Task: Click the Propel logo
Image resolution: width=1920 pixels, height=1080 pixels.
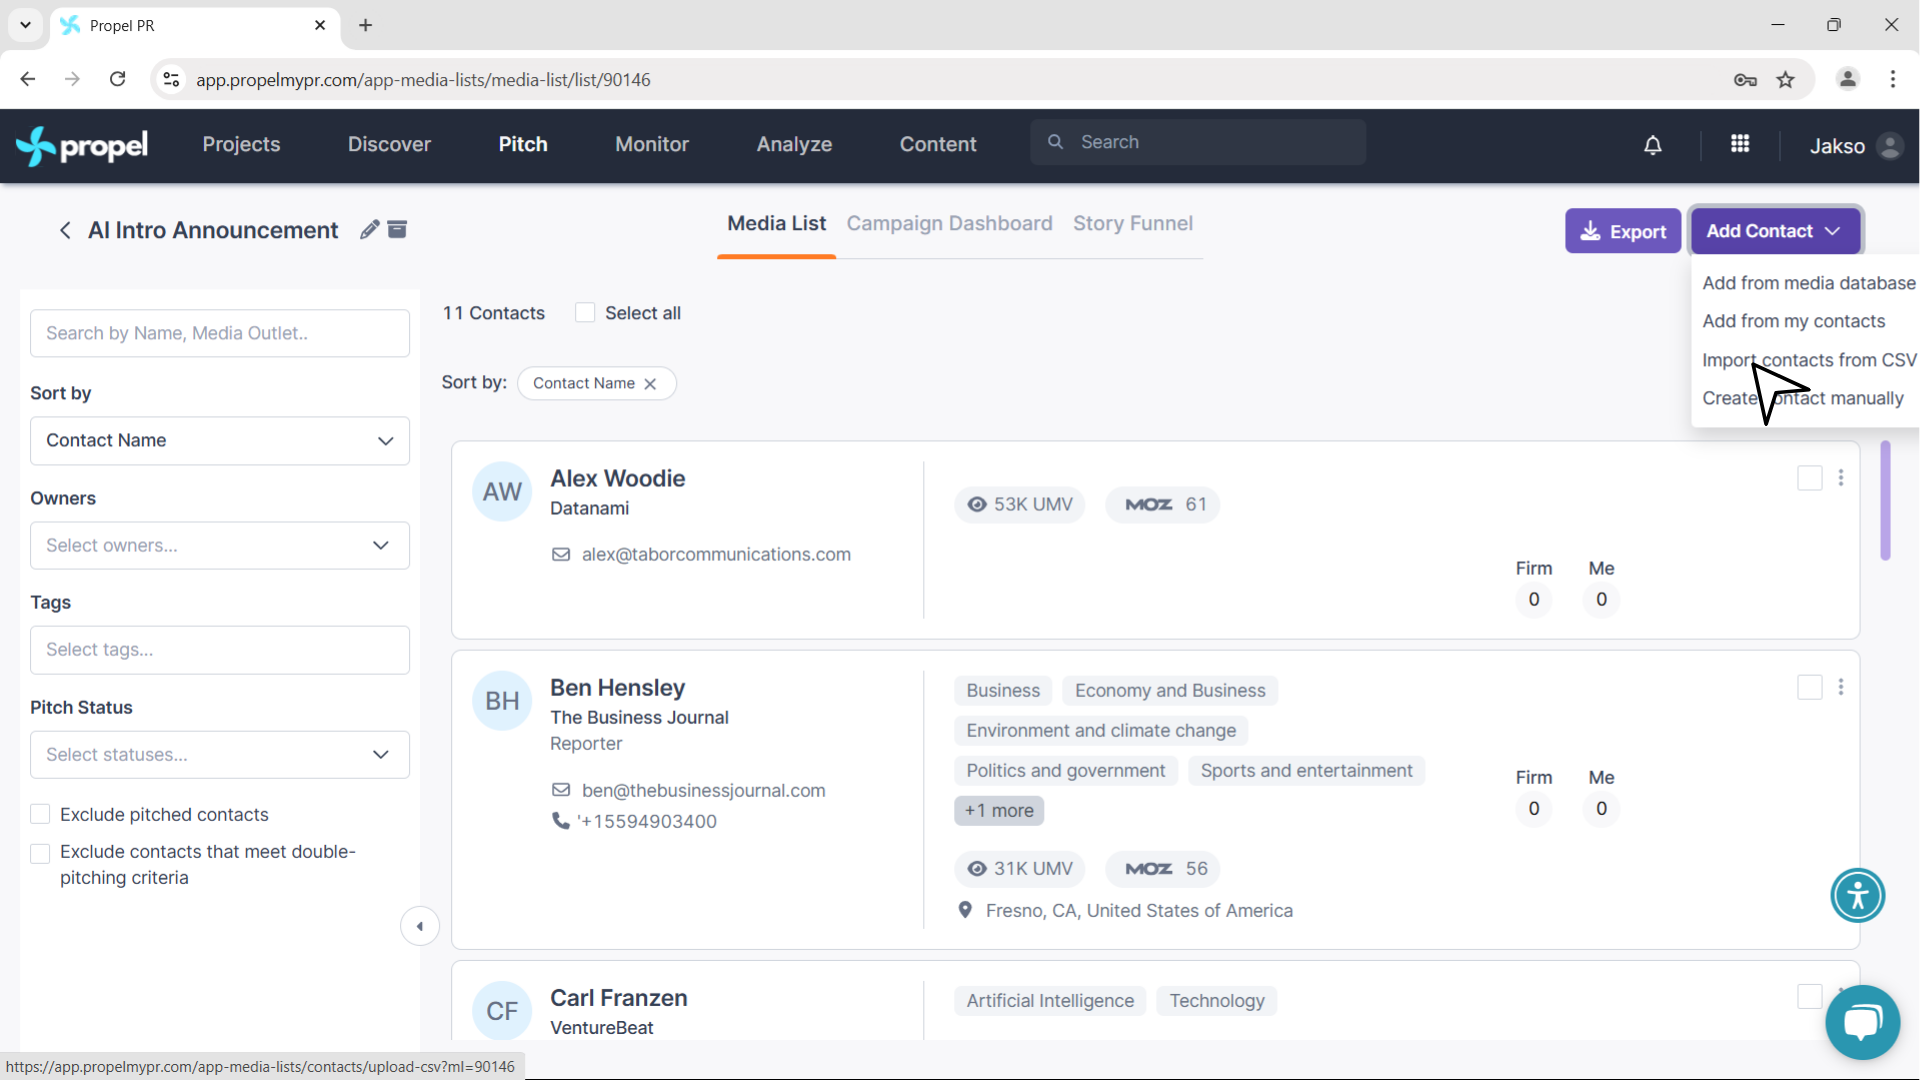Action: [x=82, y=146]
